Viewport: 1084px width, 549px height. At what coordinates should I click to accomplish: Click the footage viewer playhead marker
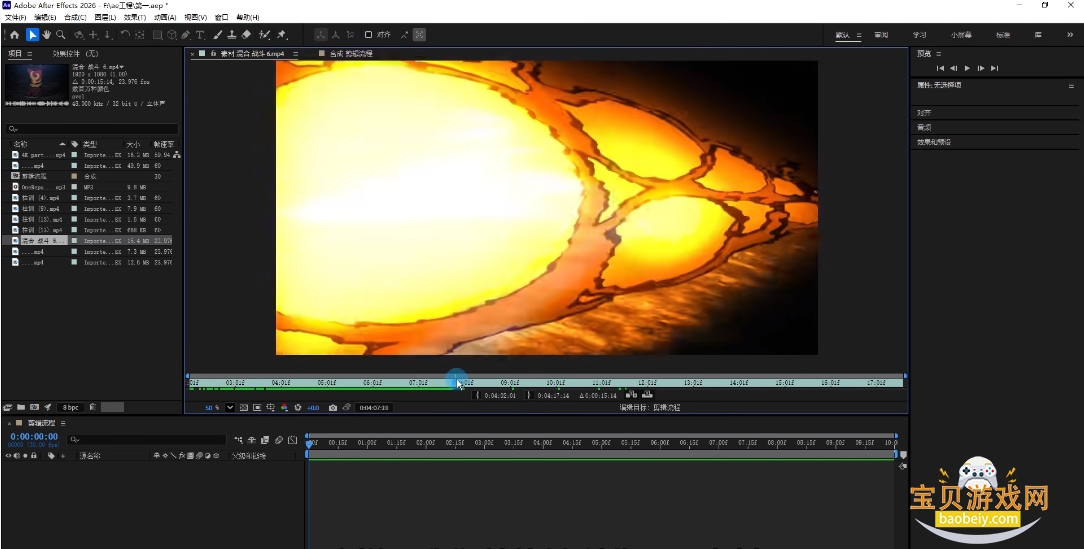[456, 381]
